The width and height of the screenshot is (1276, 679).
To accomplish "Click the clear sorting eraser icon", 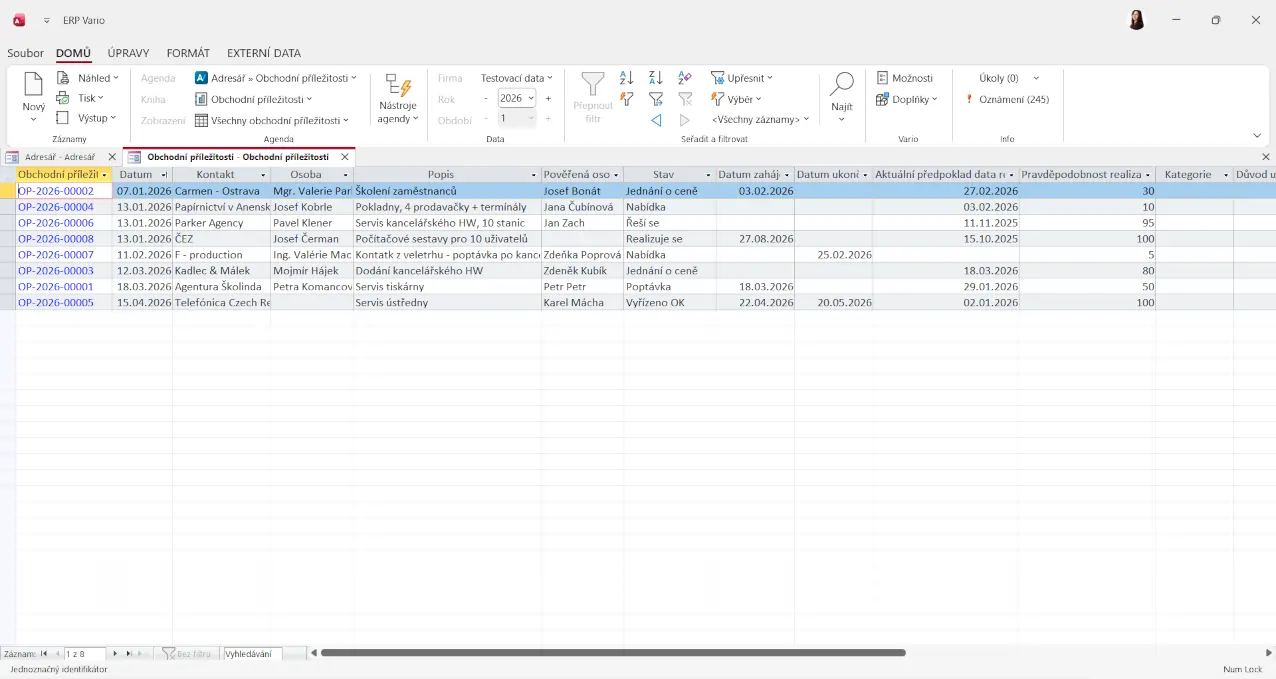I will point(685,78).
